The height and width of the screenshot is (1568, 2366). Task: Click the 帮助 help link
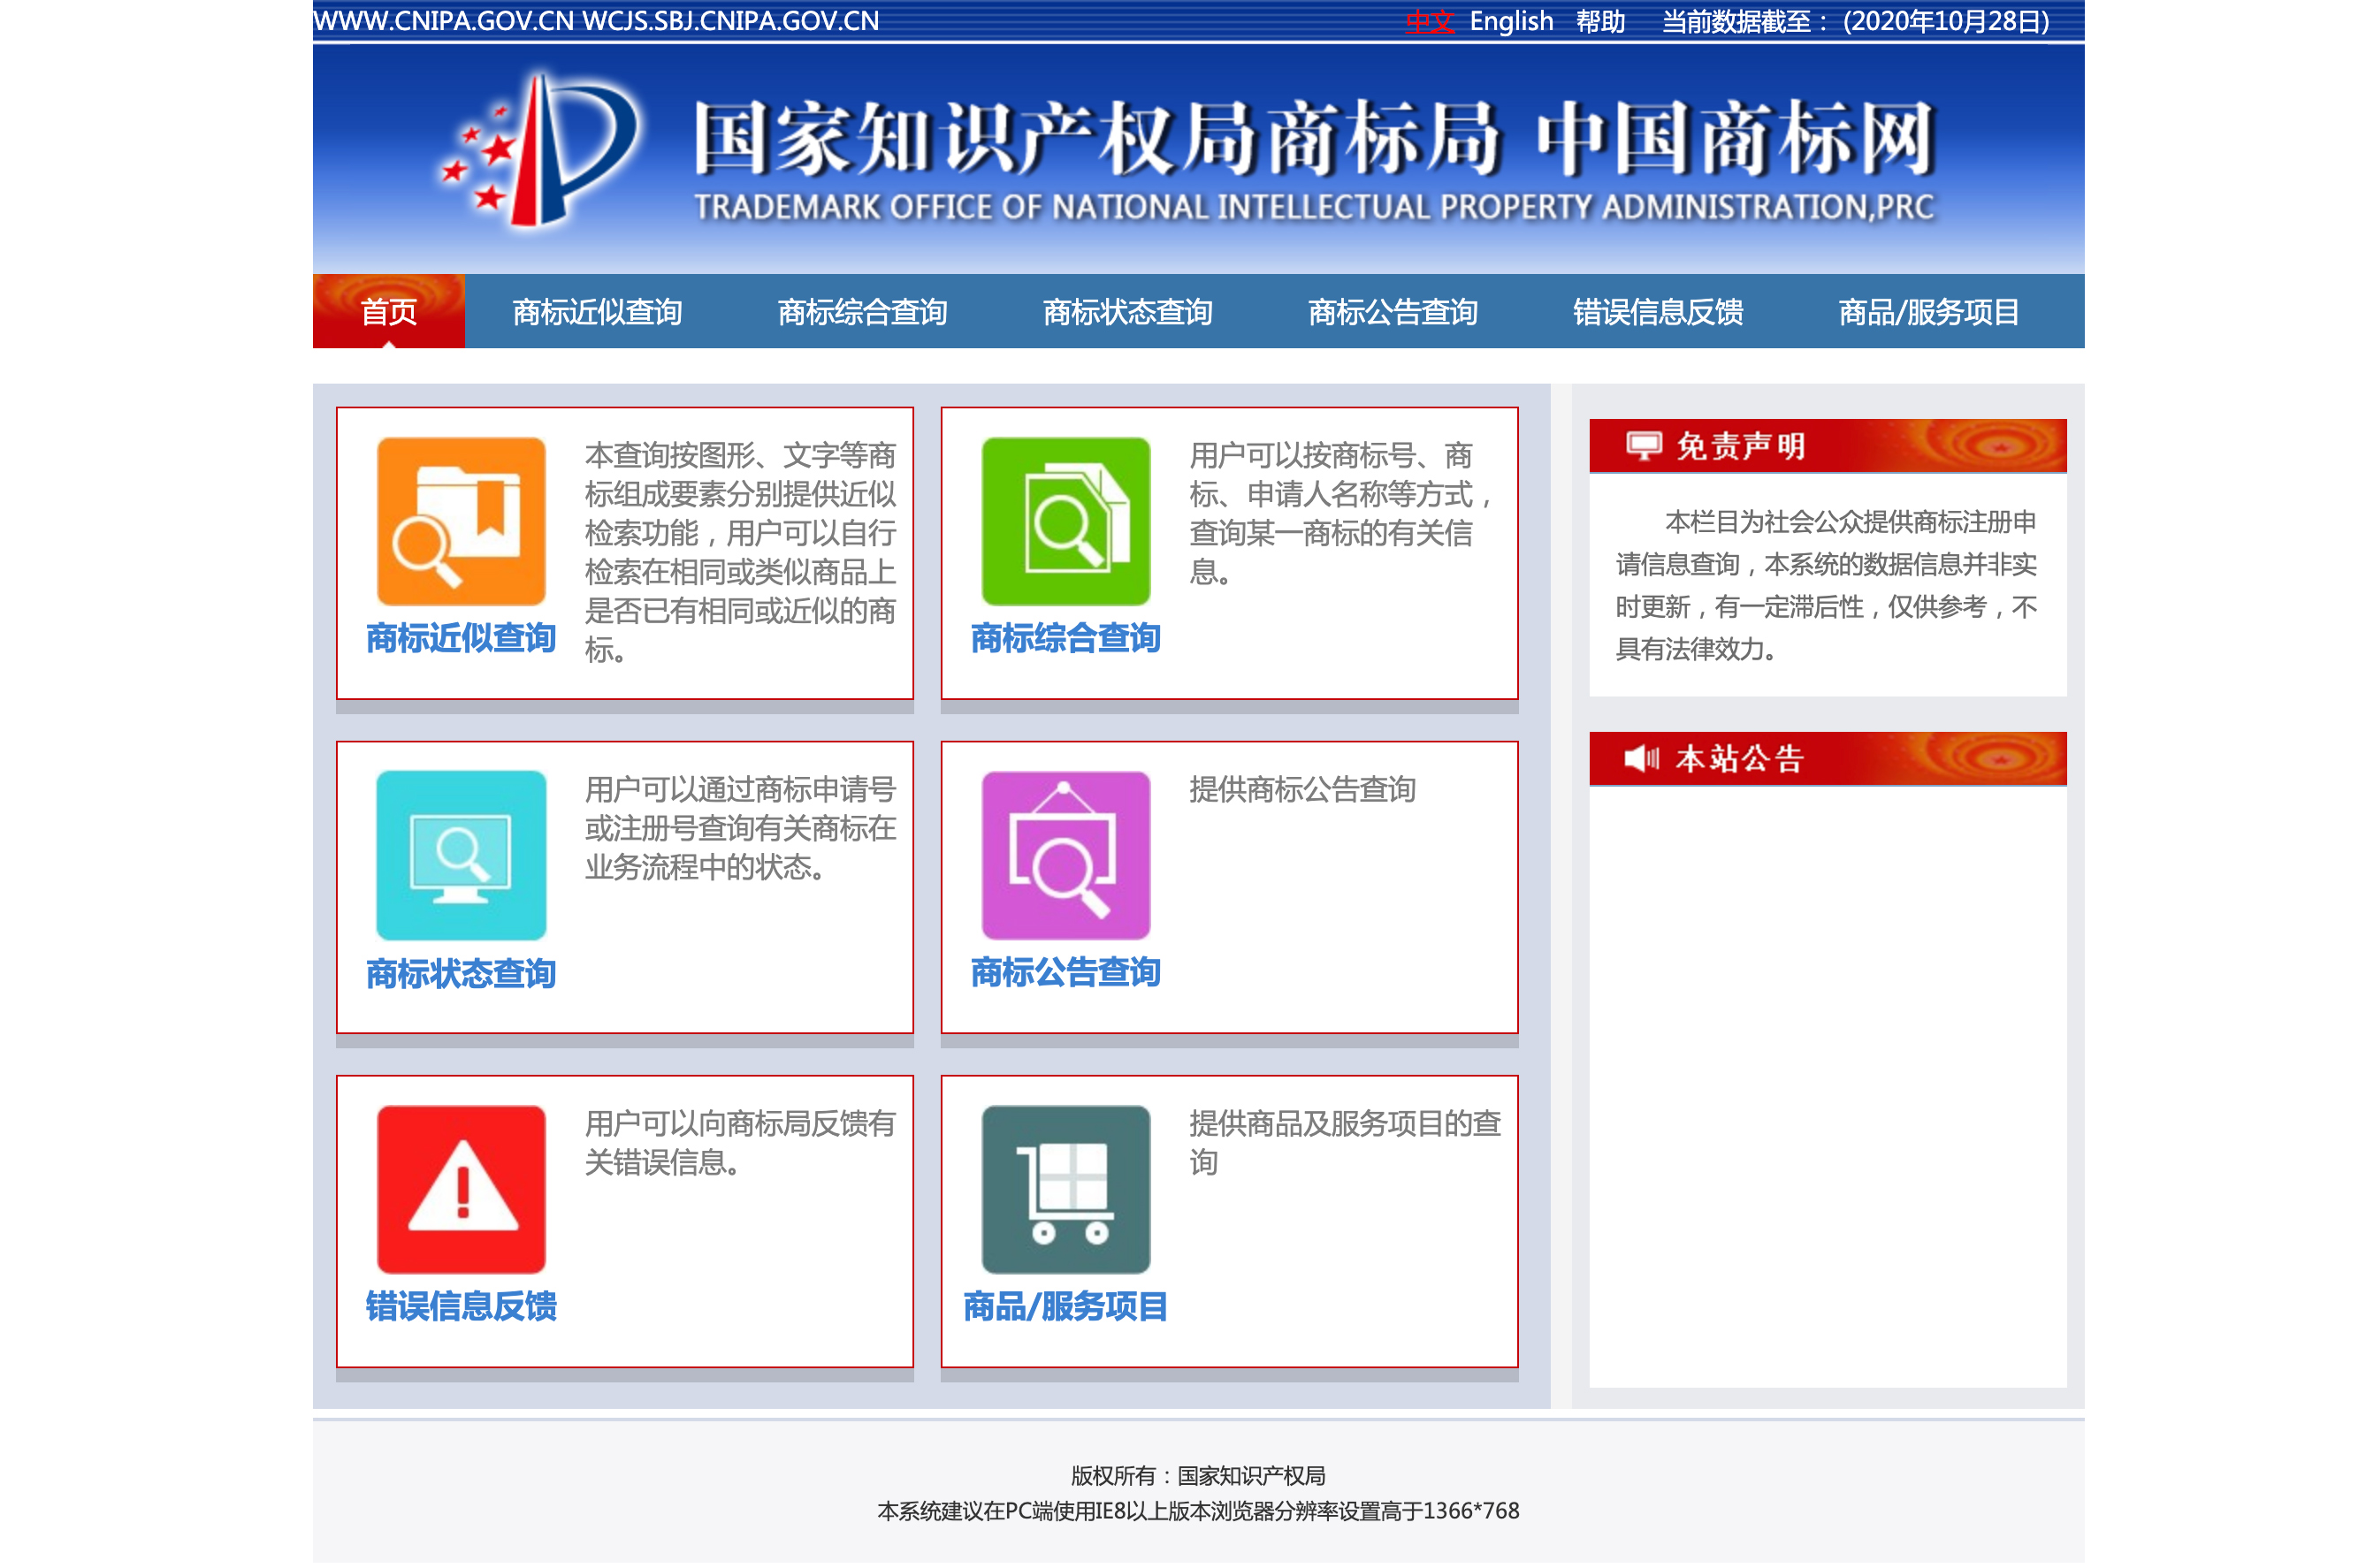point(1599,21)
